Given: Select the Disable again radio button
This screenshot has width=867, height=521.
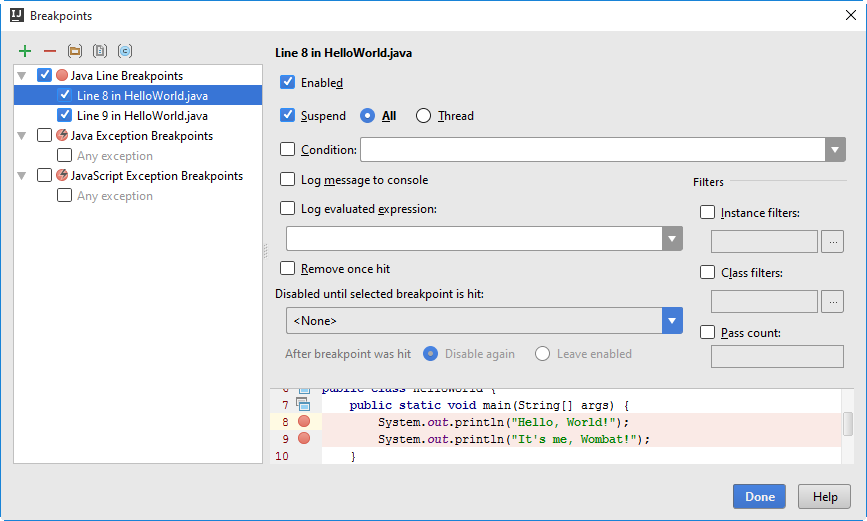Looking at the screenshot, I should pos(430,354).
